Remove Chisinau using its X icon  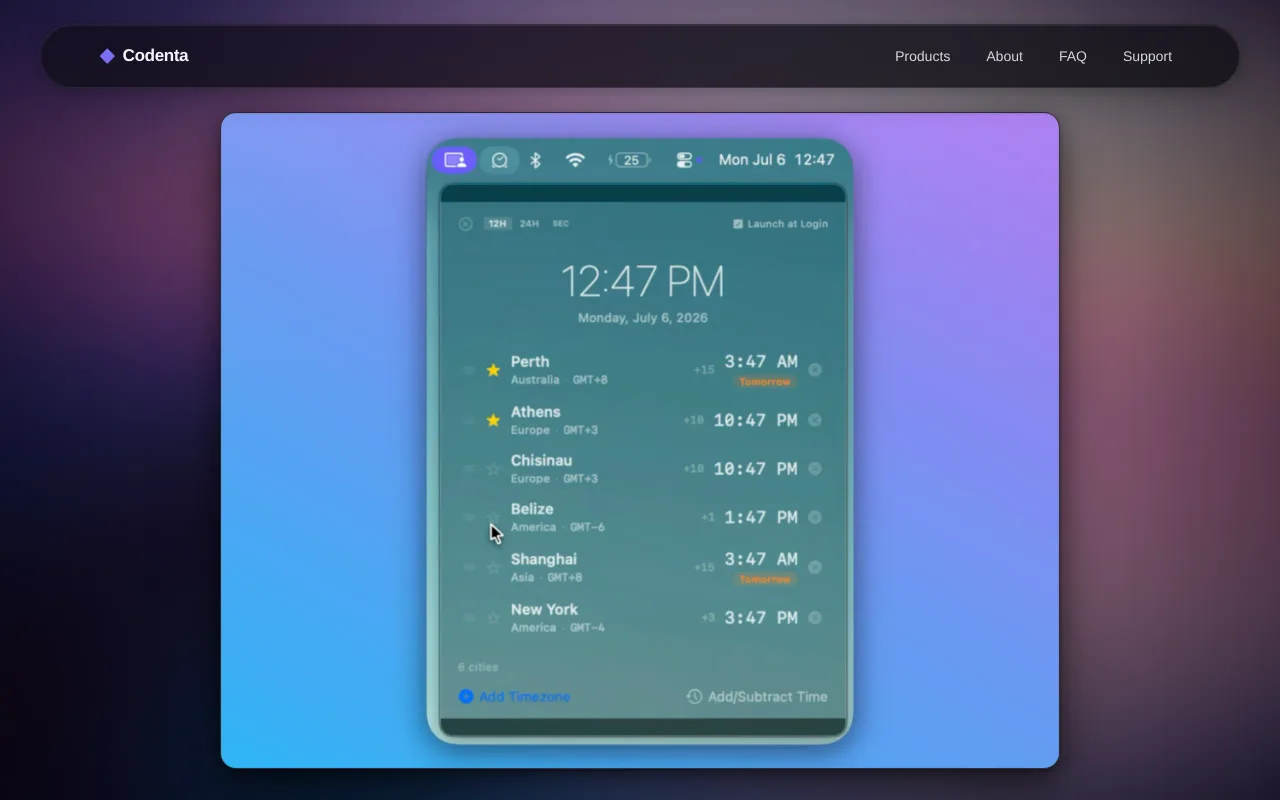[815, 469]
